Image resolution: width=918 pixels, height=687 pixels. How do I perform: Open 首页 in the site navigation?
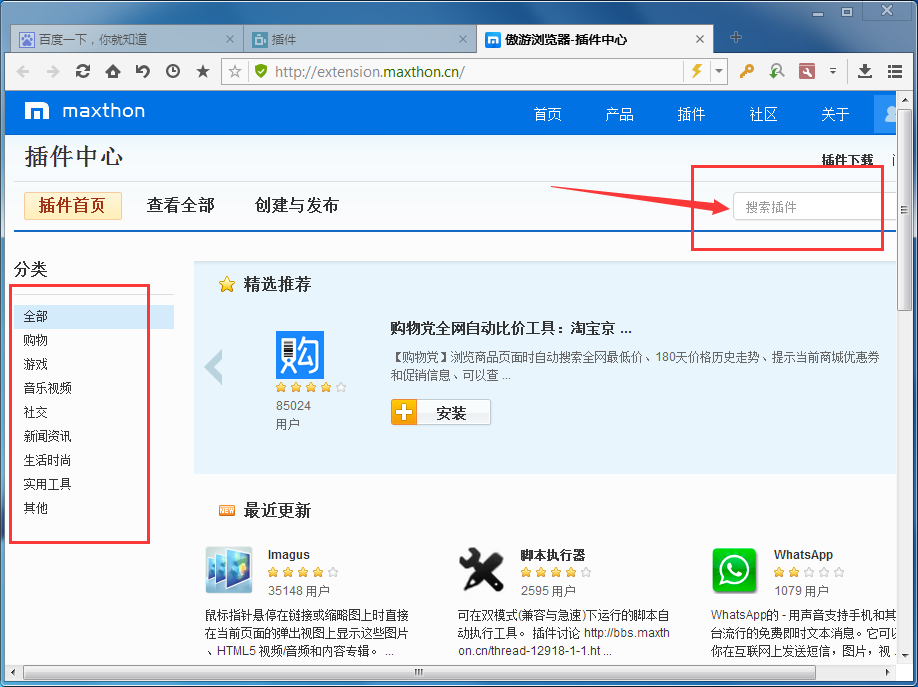click(547, 114)
